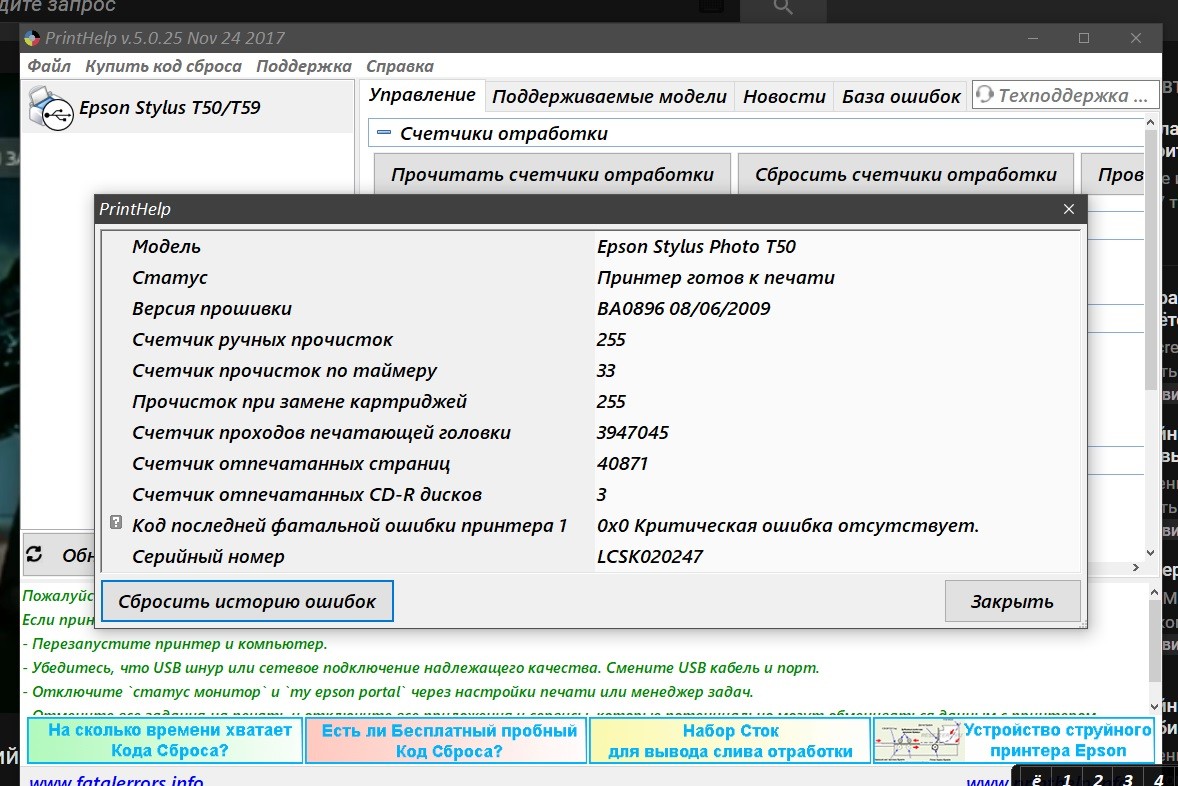Click the refresh arrows icon in left panel
This screenshot has width=1178, height=786.
[35, 554]
